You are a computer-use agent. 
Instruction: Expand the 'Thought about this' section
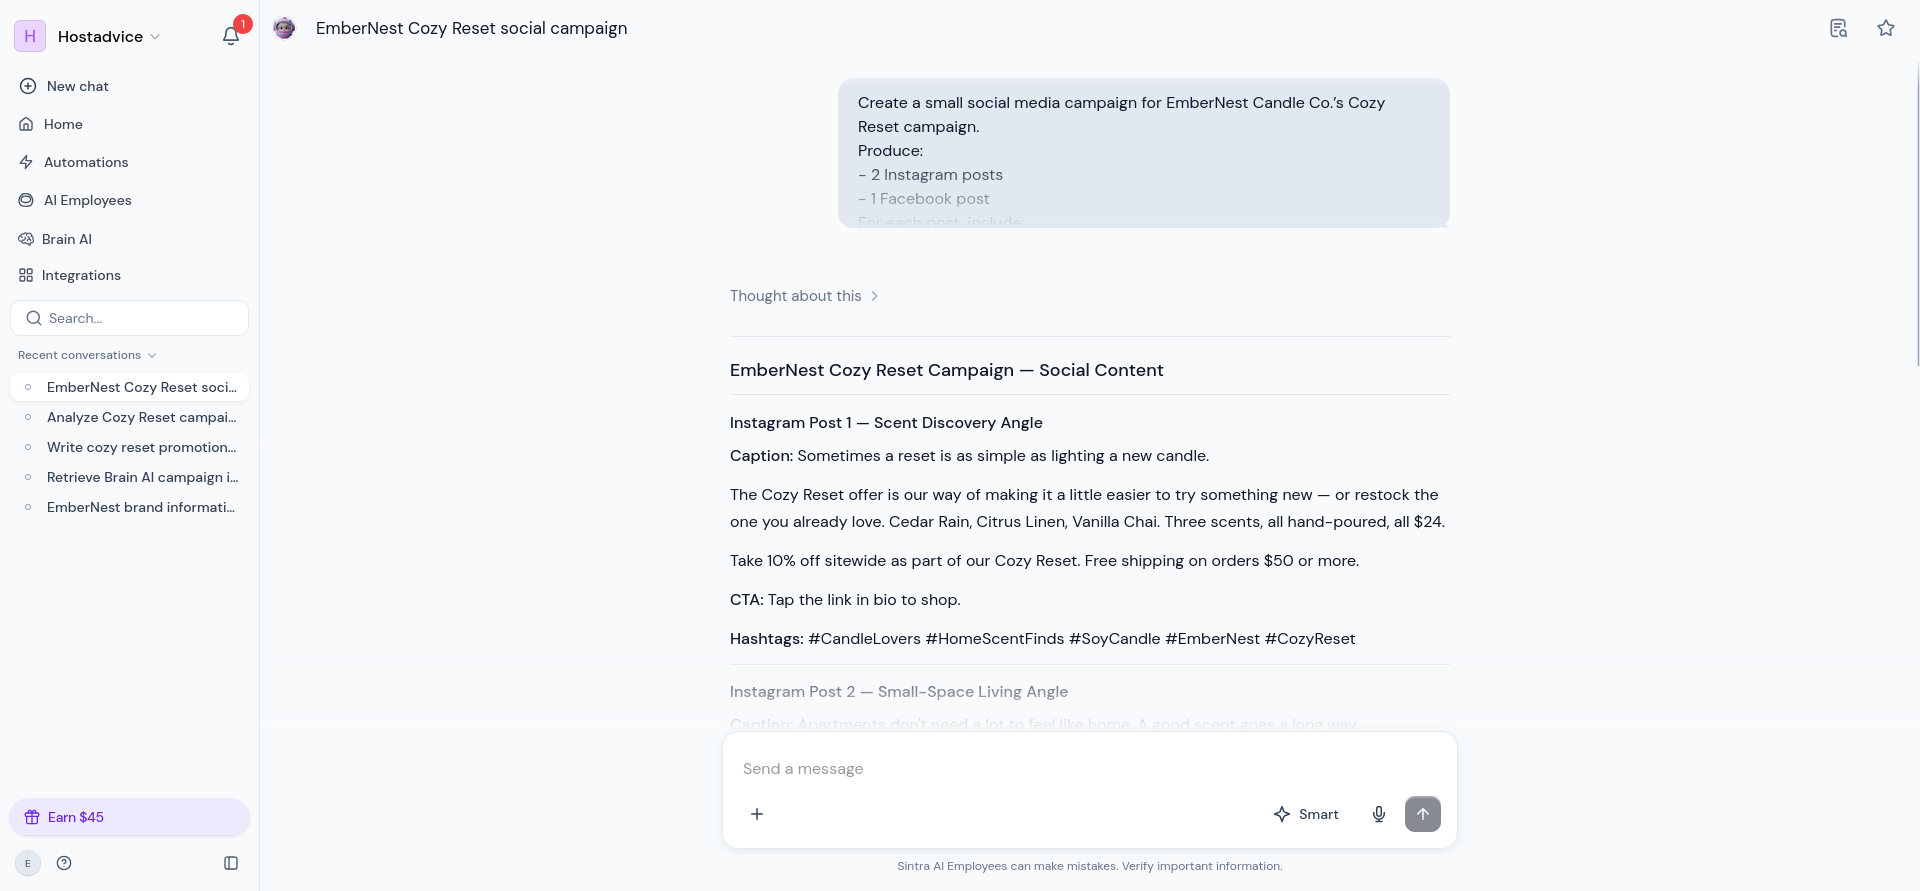tap(804, 296)
